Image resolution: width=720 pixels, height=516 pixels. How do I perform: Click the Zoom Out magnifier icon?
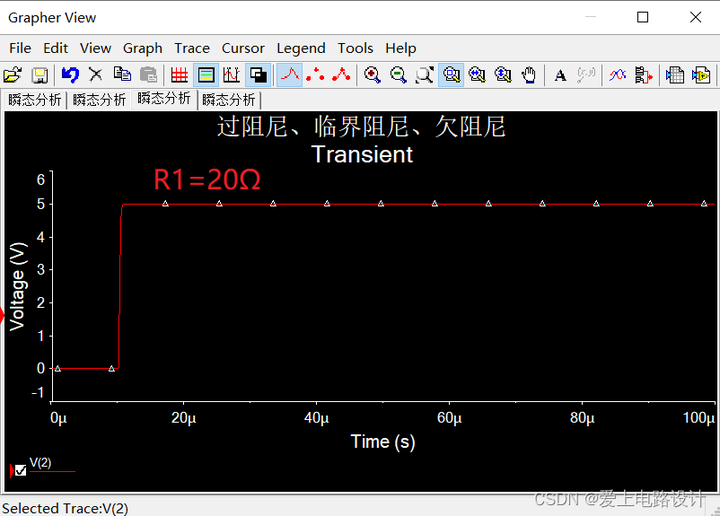398,75
